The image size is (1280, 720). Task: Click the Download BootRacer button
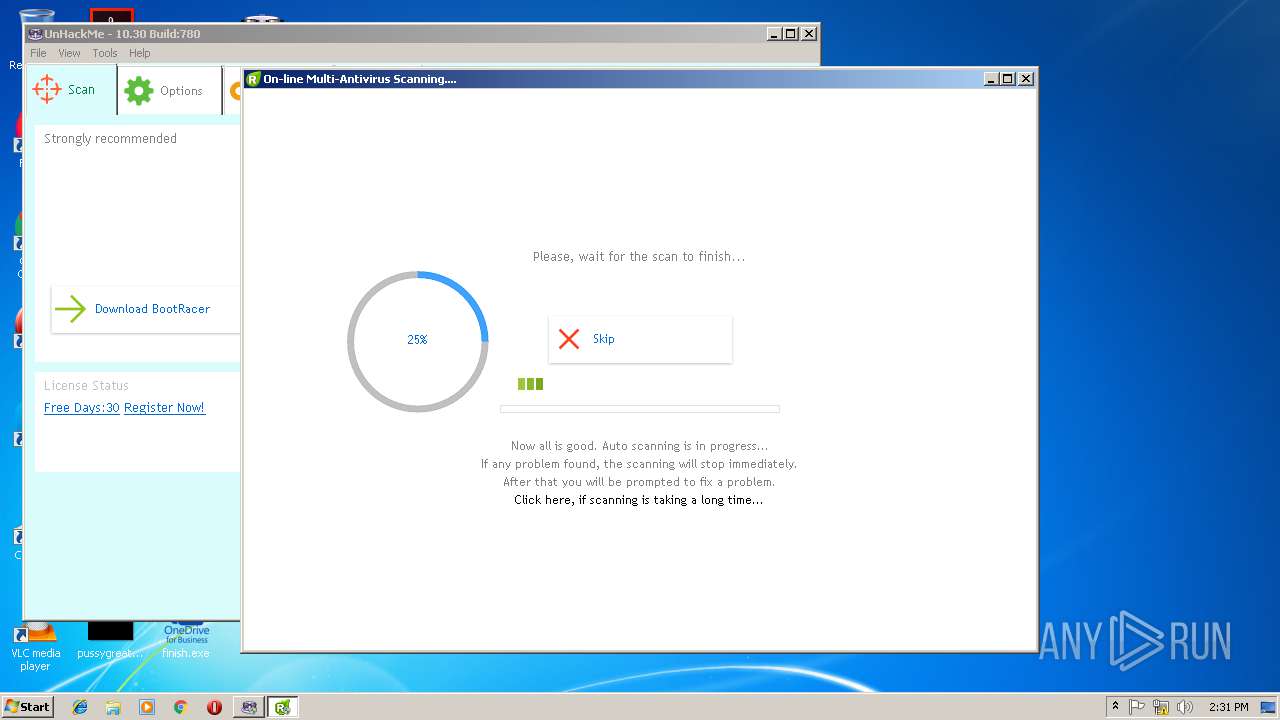point(146,309)
